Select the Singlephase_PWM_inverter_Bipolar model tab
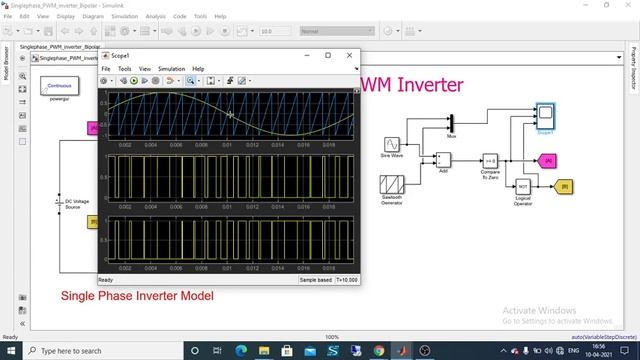Screen dimensions: 640x360 tap(60, 47)
